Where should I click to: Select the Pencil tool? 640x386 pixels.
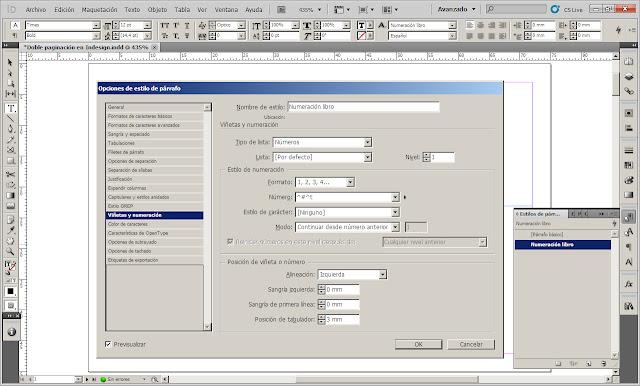point(10,140)
